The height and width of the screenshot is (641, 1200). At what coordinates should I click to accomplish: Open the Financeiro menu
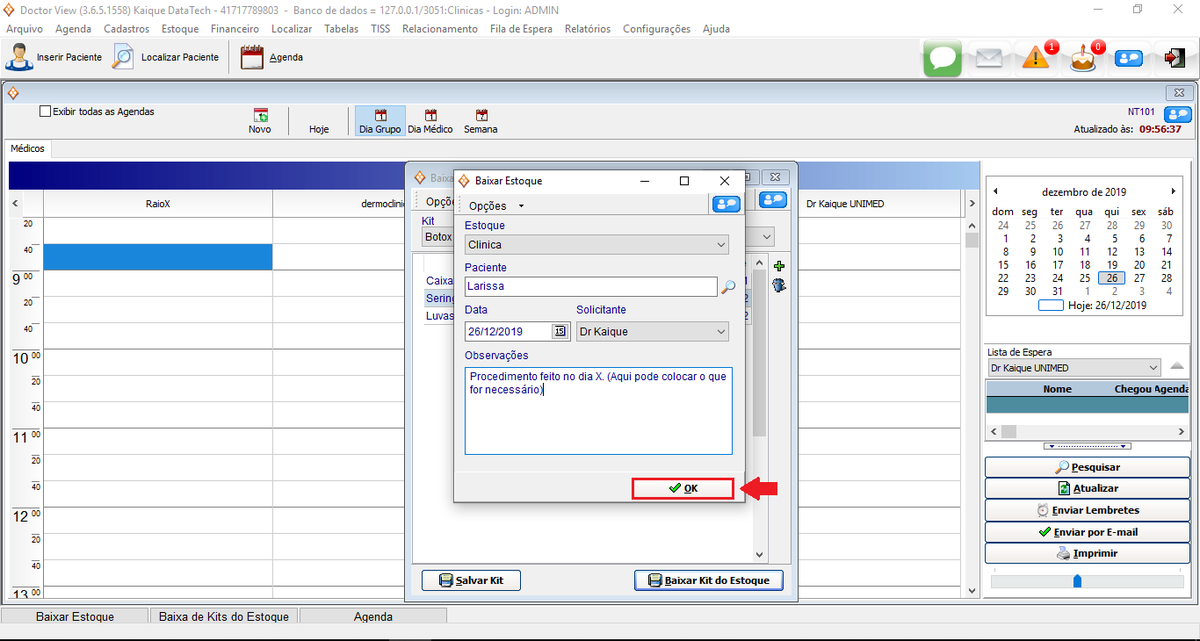[234, 29]
